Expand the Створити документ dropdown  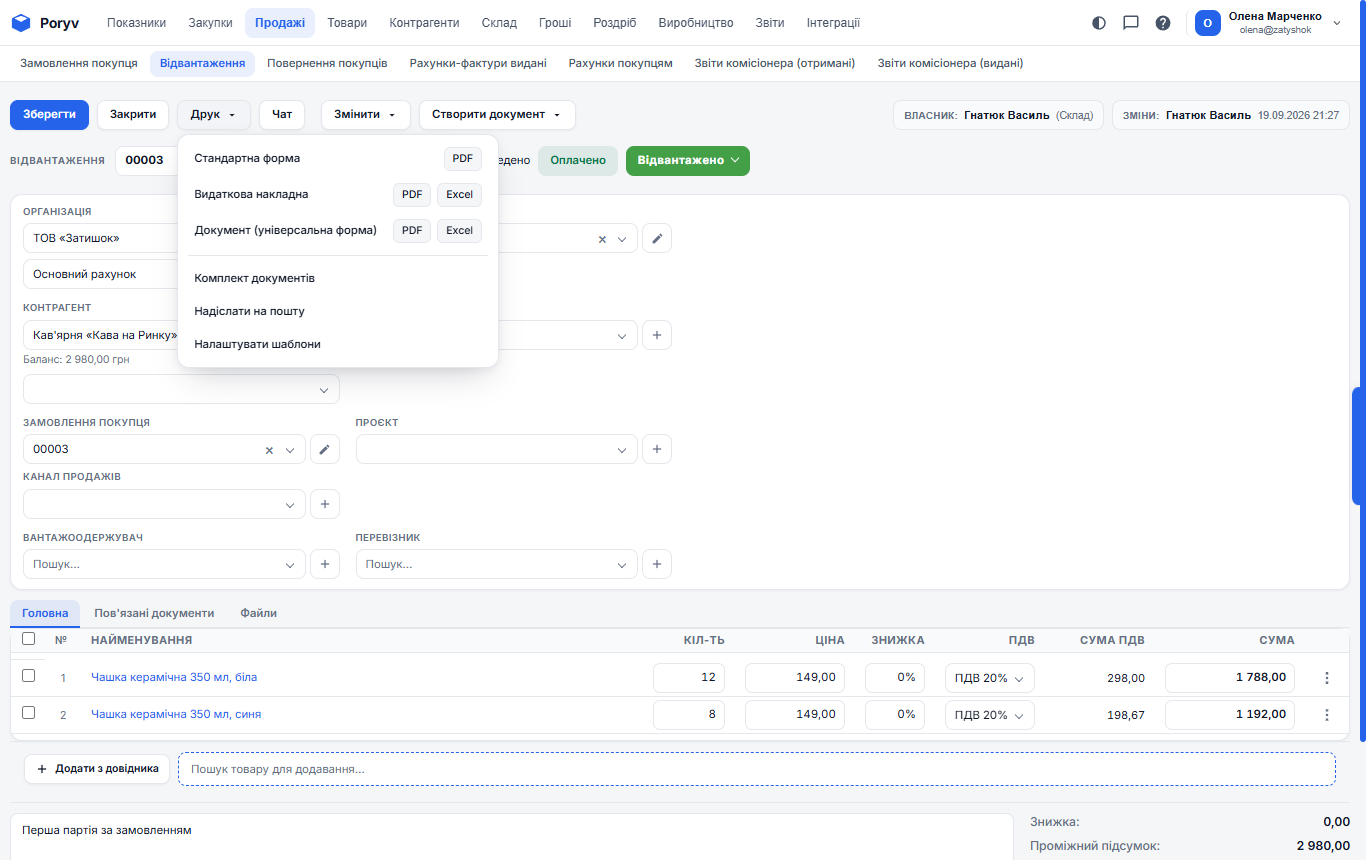497,115
